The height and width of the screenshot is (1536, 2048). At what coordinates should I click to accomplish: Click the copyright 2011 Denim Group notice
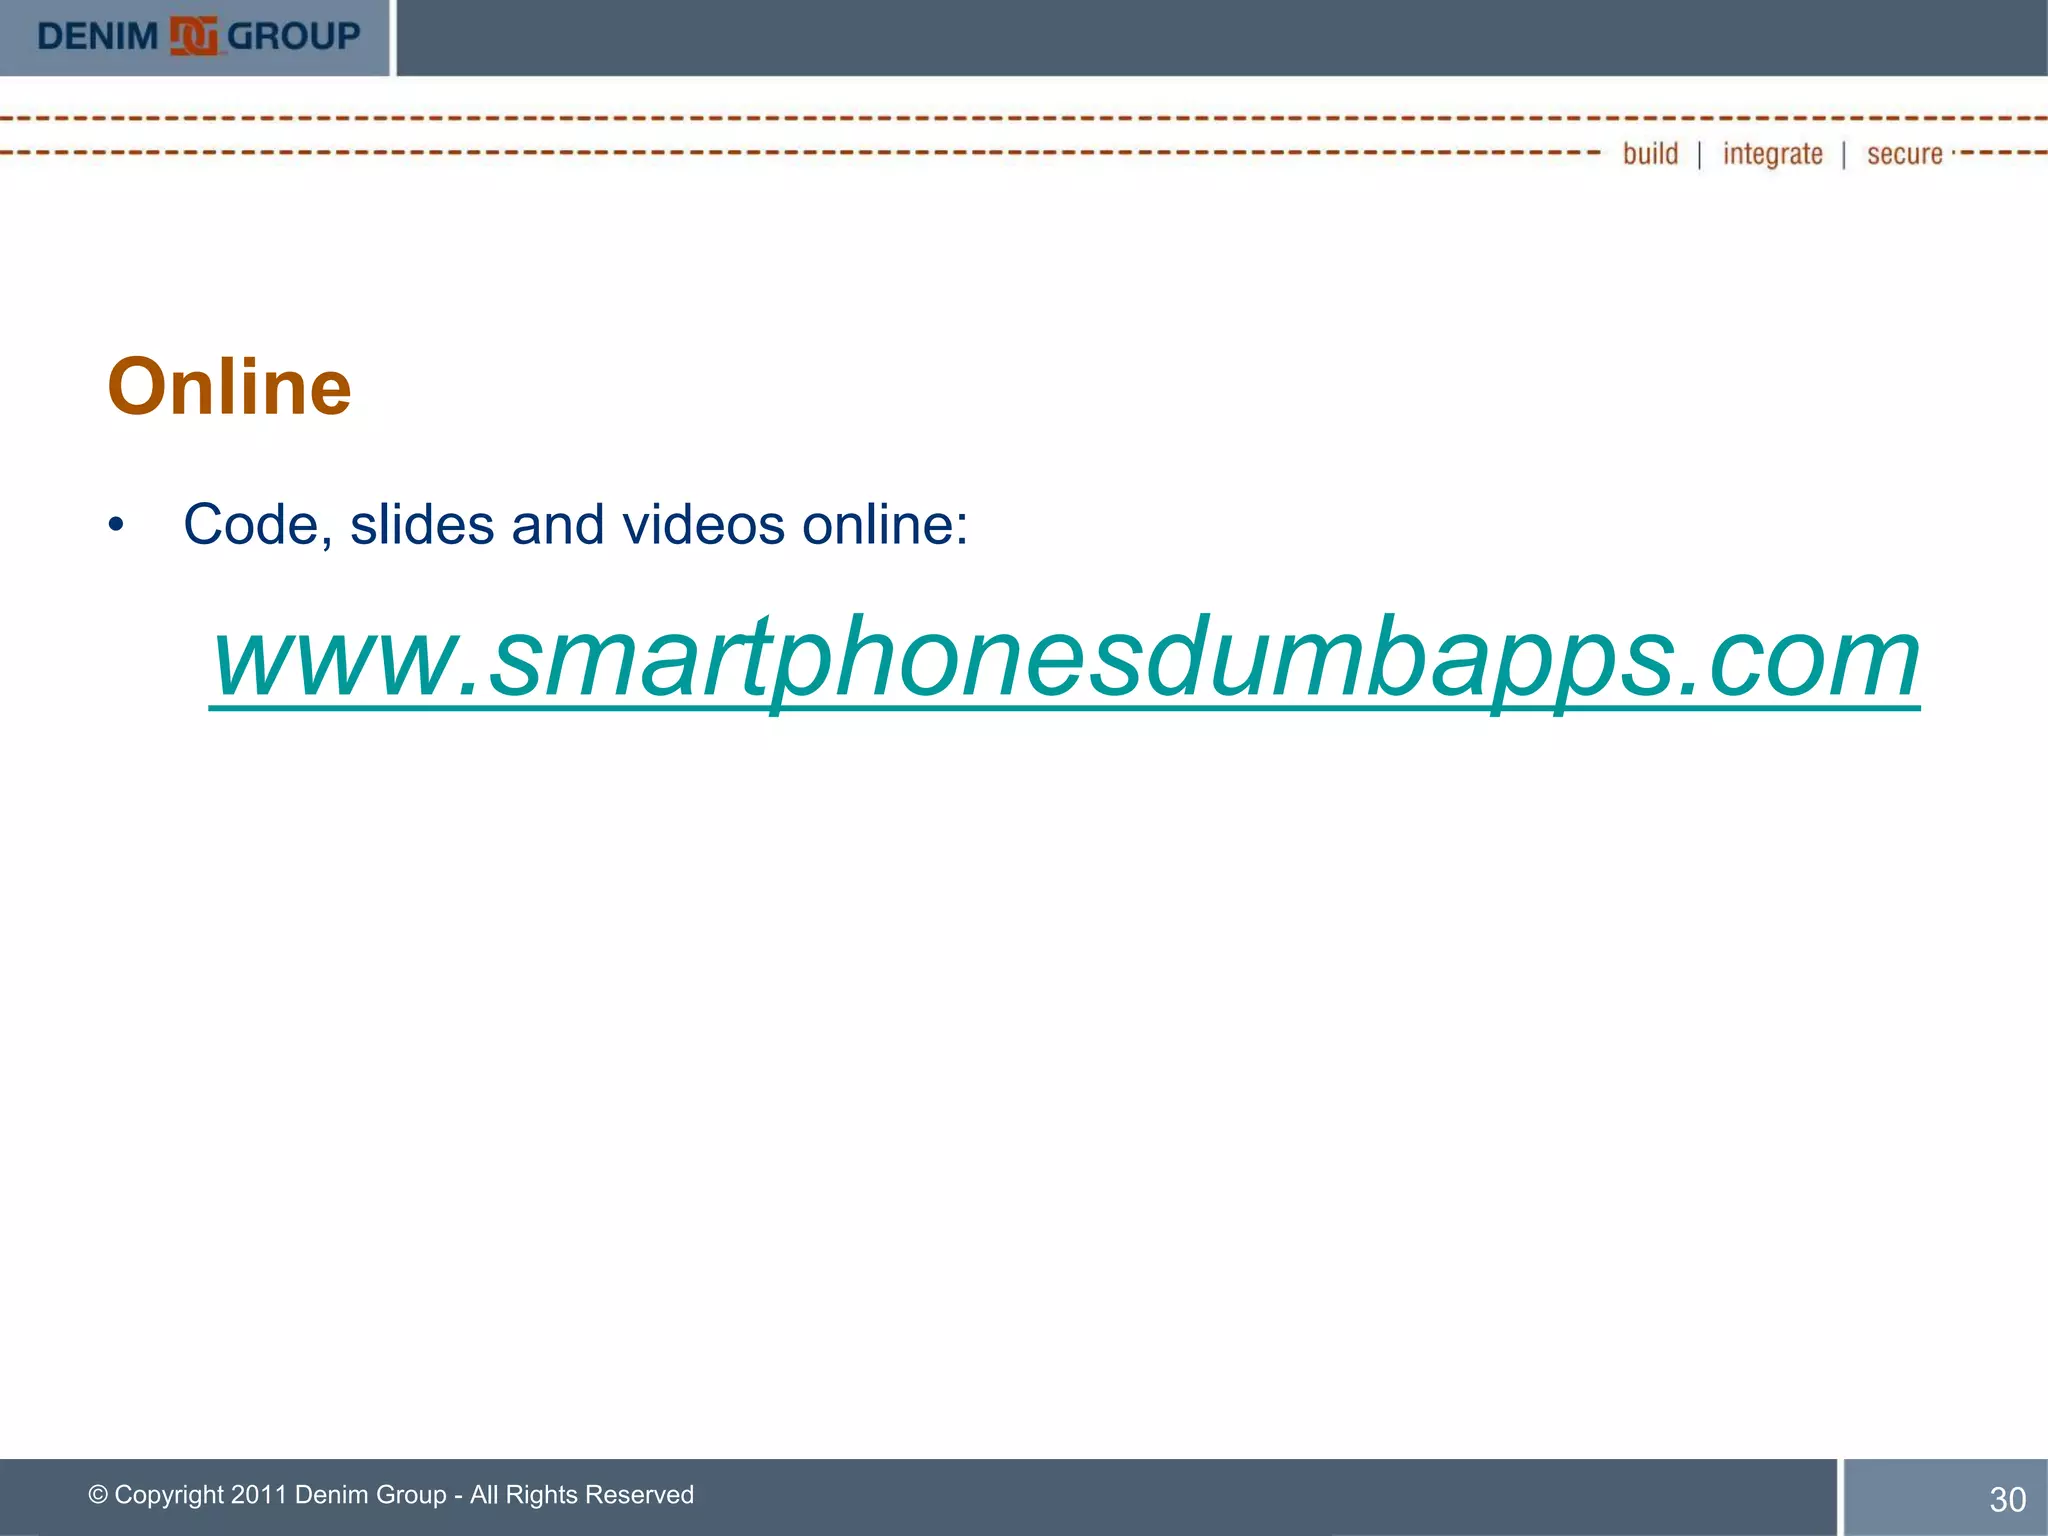[391, 1494]
